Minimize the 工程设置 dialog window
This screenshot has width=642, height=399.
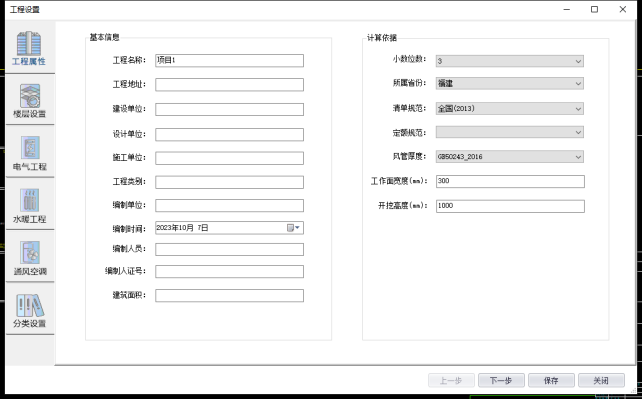click(x=567, y=9)
